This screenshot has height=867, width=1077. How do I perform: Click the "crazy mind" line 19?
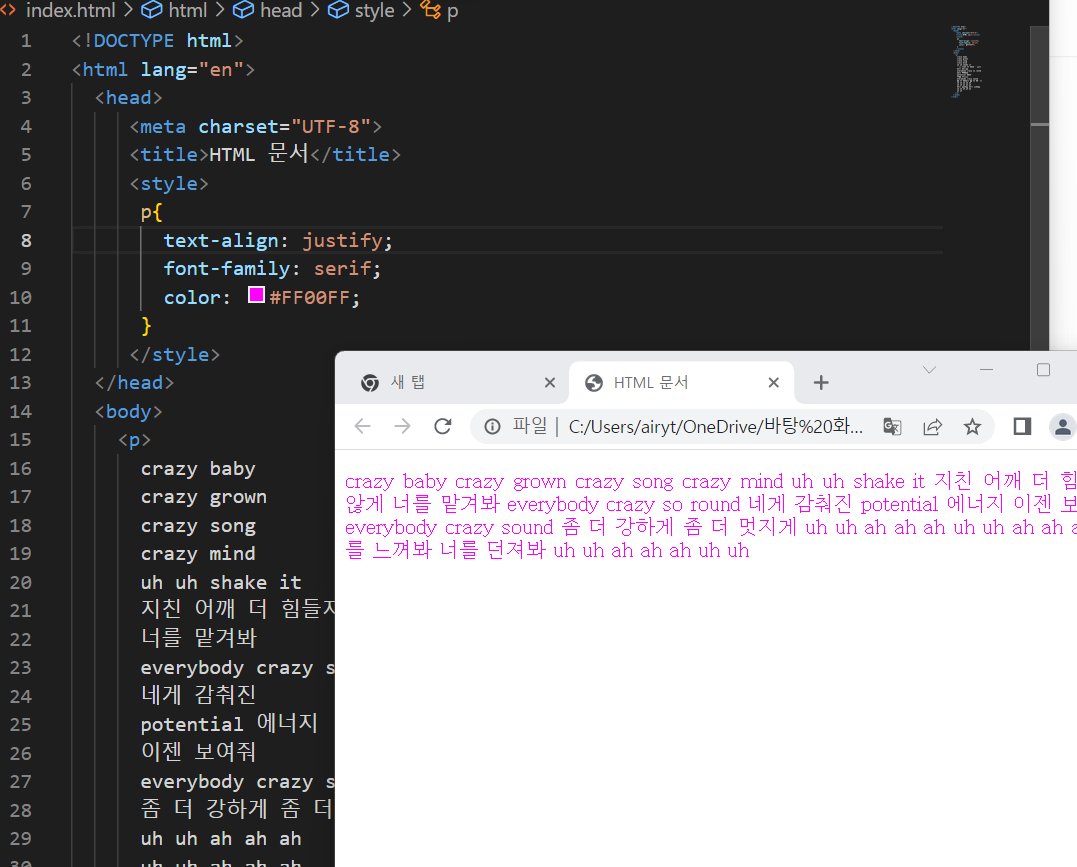(198, 554)
